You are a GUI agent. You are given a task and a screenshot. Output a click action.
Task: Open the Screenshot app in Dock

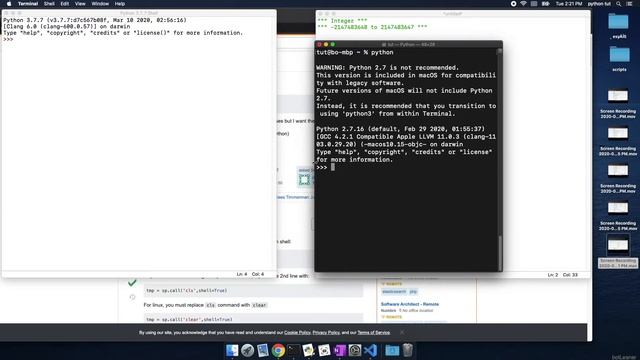click(324, 350)
